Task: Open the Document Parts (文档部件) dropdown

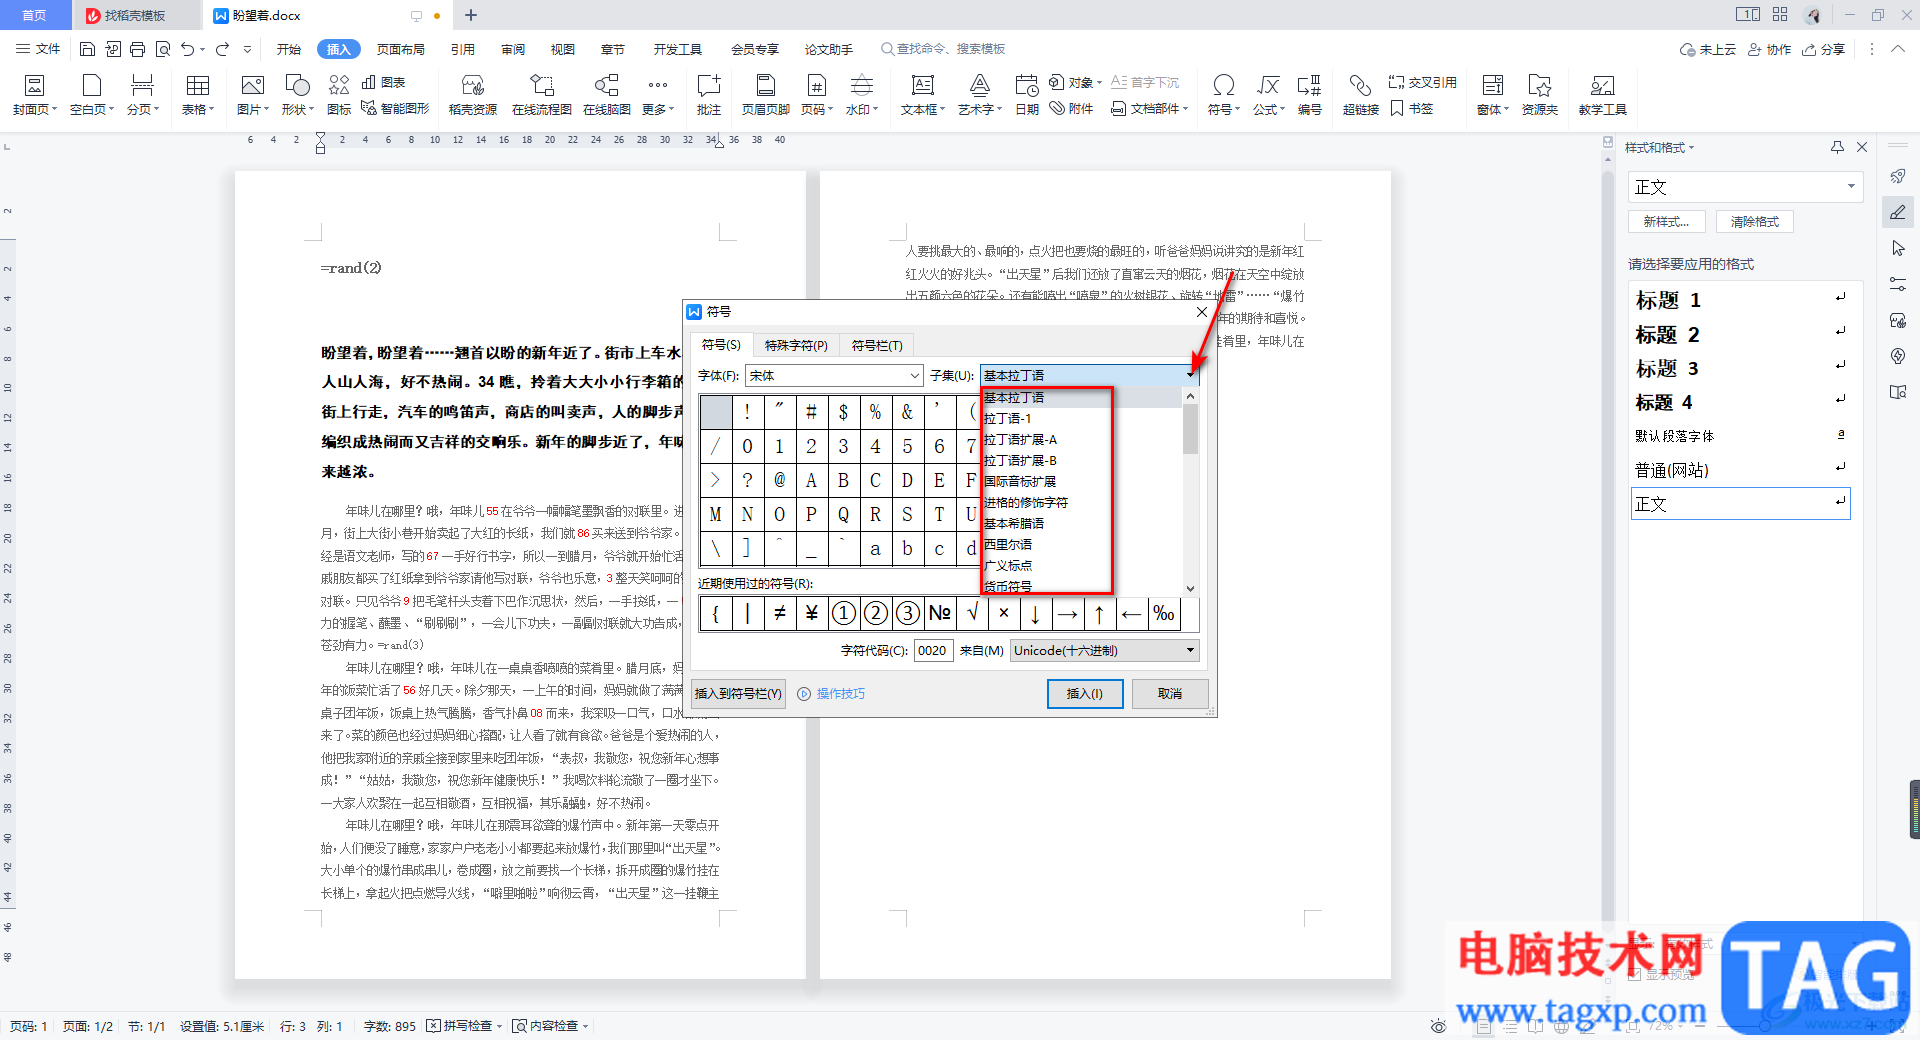Action: (1150, 108)
